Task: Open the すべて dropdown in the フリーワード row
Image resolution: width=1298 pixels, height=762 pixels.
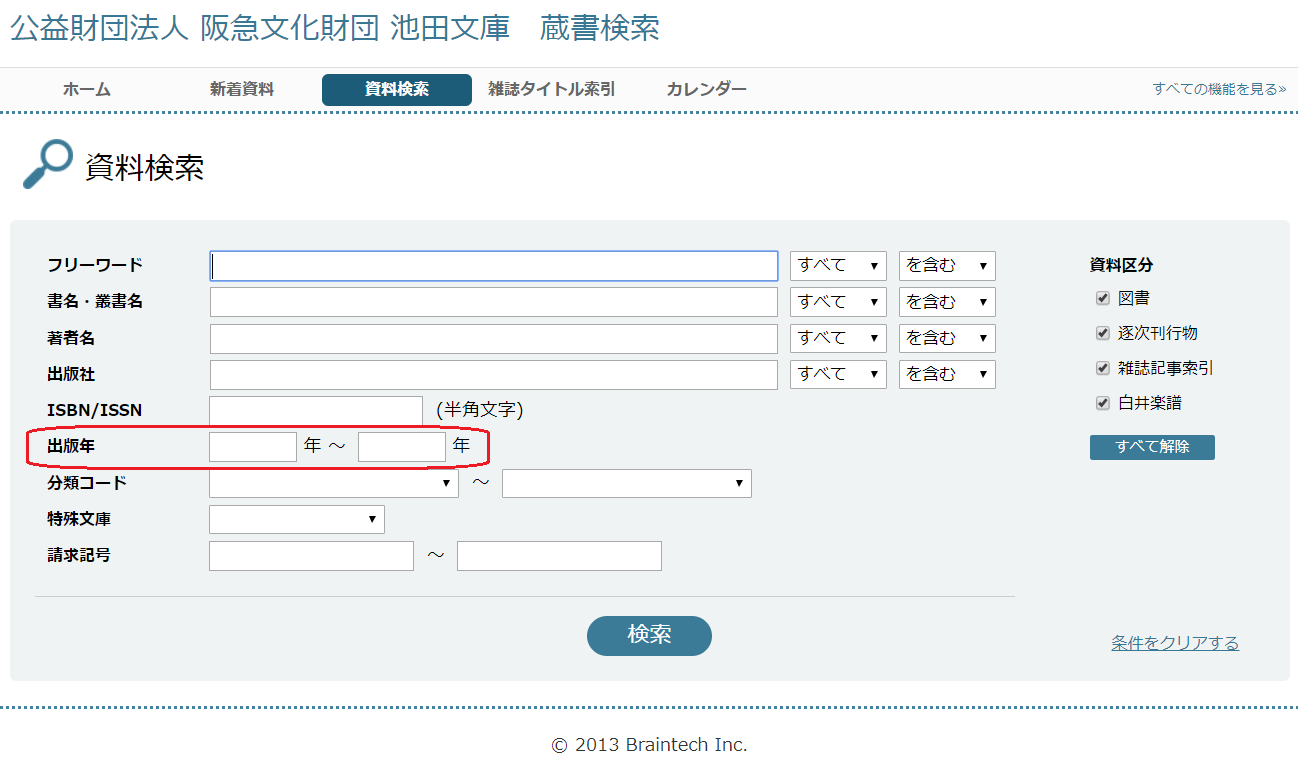Action: click(838, 266)
